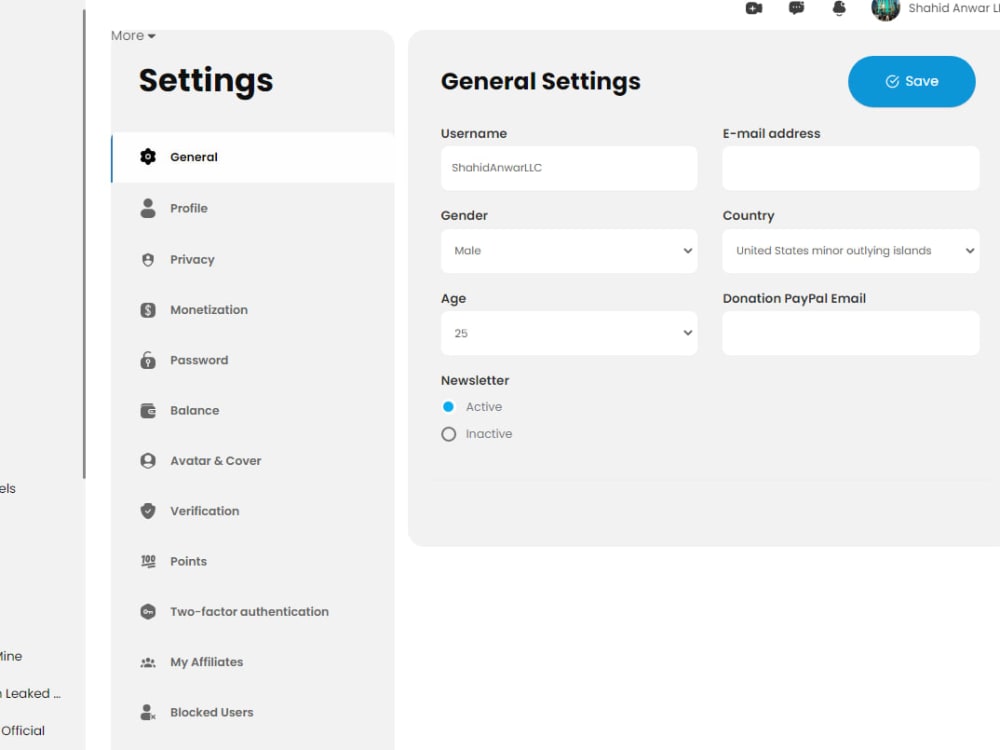Click the Two-factor authentication key icon
This screenshot has height=750, width=1000.
148,612
